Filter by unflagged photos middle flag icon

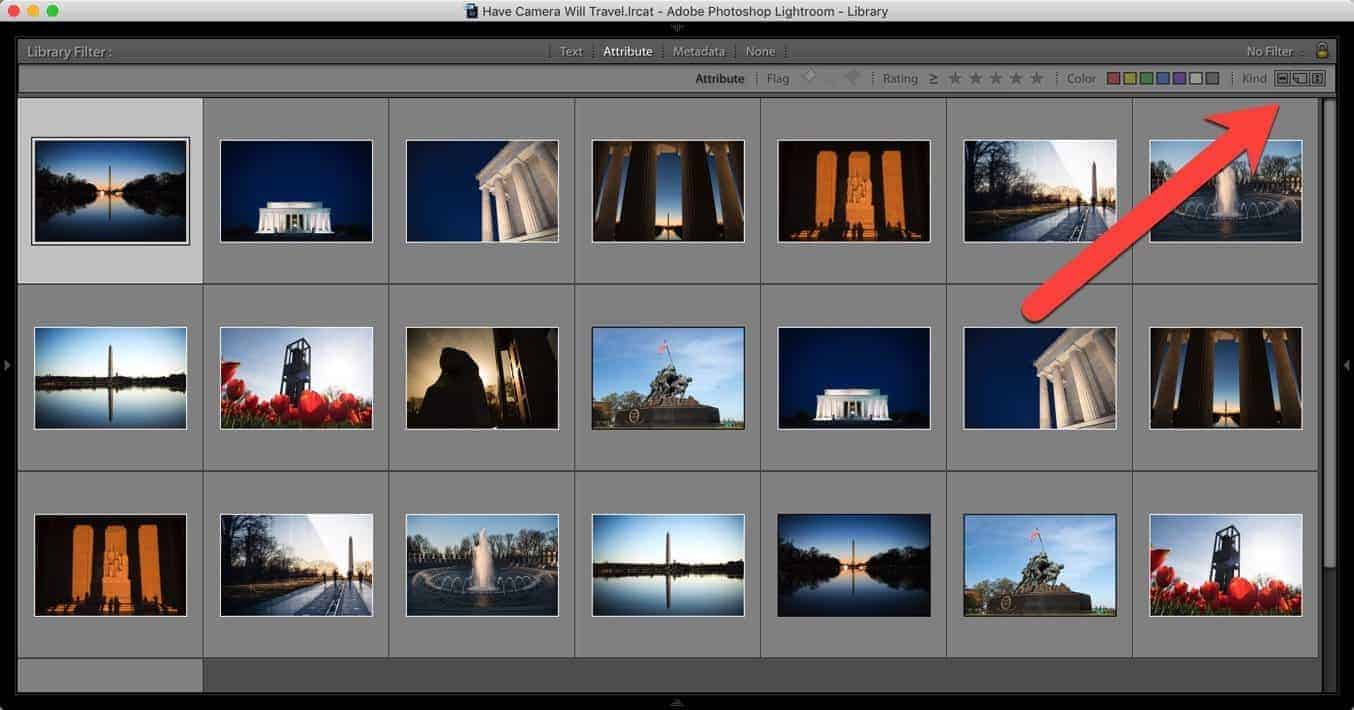point(831,77)
